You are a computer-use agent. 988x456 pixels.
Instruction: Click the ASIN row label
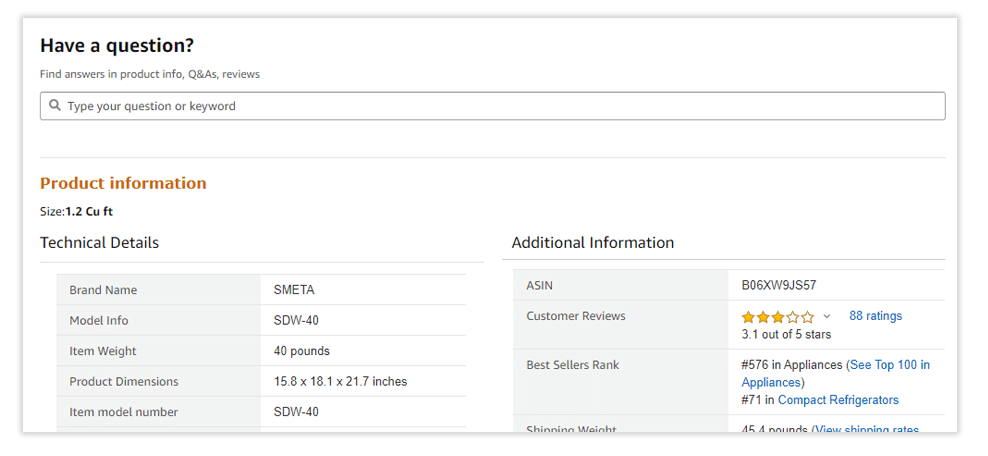539,285
